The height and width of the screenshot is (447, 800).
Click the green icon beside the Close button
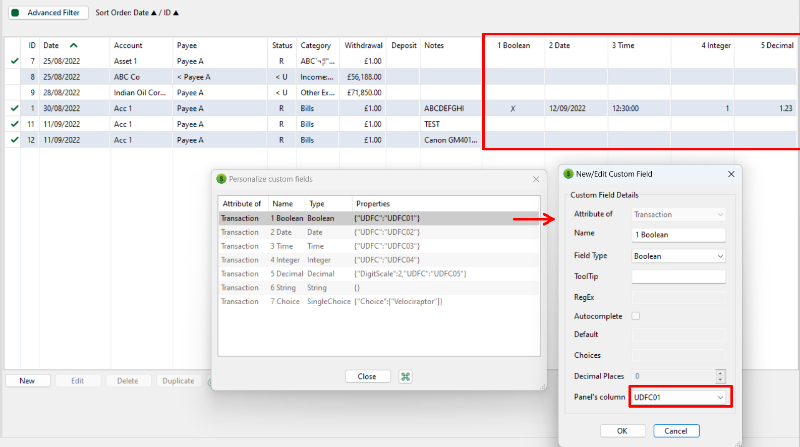(x=405, y=377)
